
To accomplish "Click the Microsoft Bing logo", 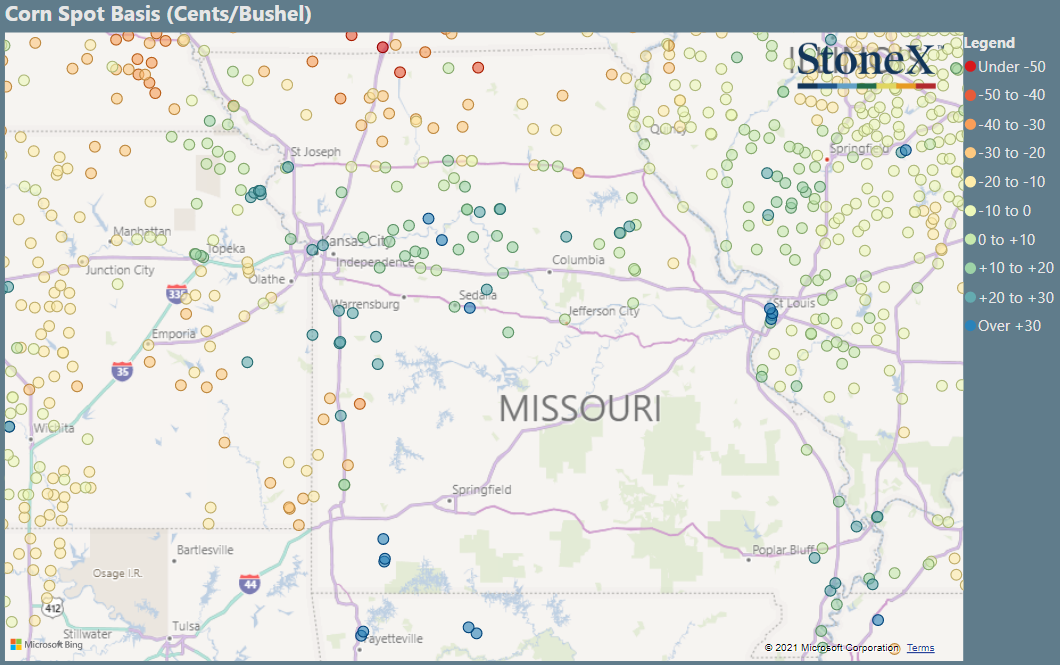I will tap(47, 645).
